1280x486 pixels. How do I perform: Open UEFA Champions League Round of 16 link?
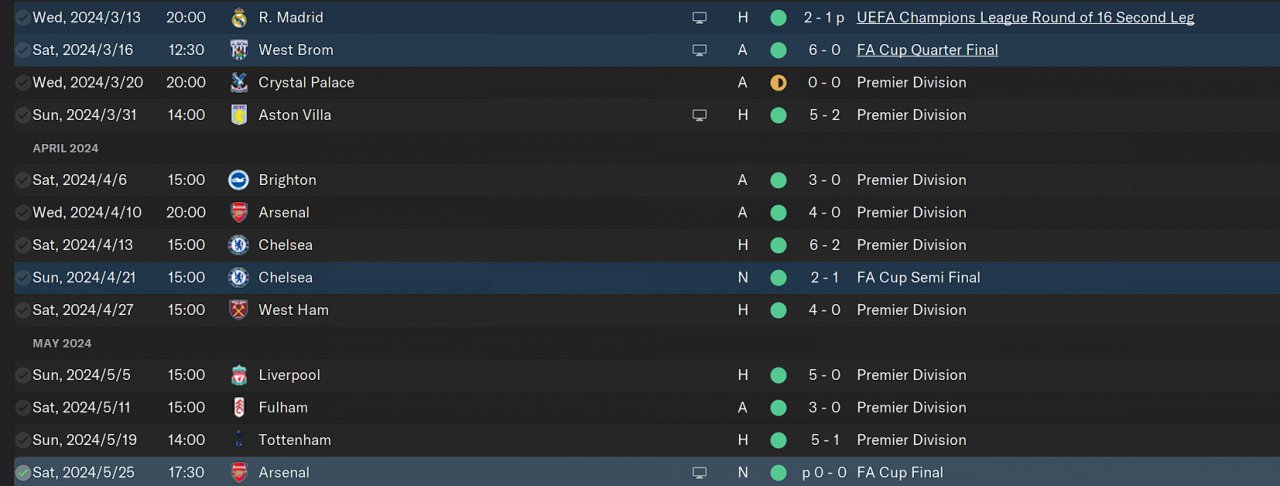pos(1025,18)
